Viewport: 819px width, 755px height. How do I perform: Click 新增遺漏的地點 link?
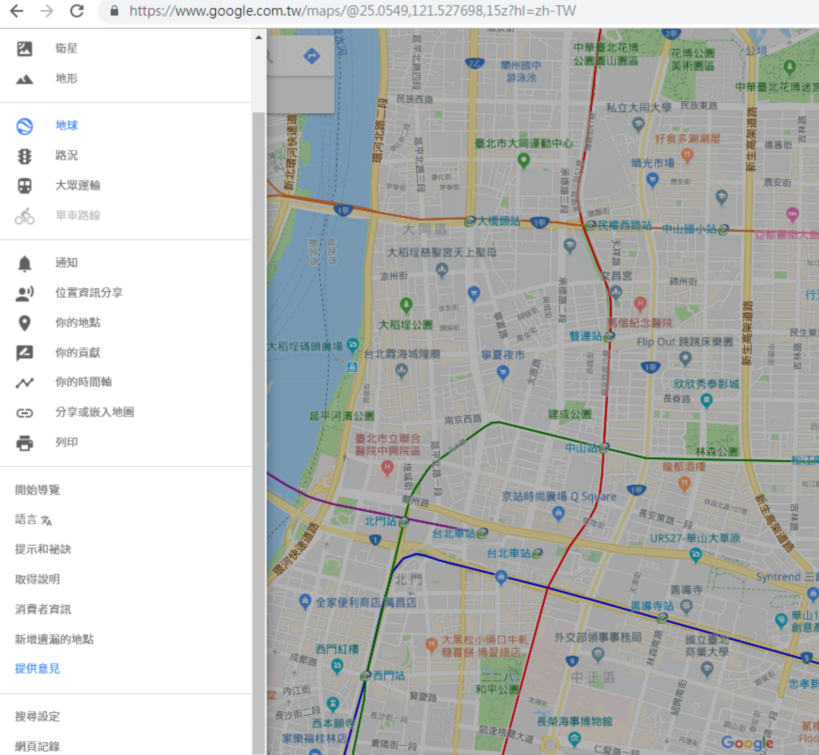(54, 640)
